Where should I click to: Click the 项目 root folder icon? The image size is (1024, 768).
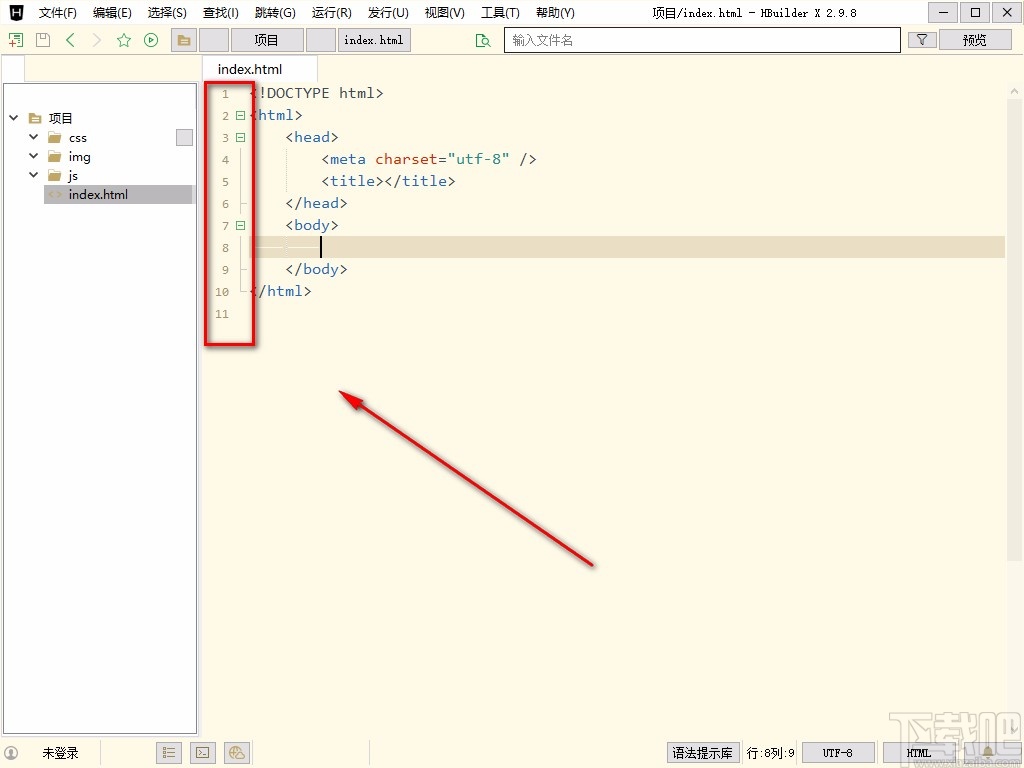tap(35, 118)
